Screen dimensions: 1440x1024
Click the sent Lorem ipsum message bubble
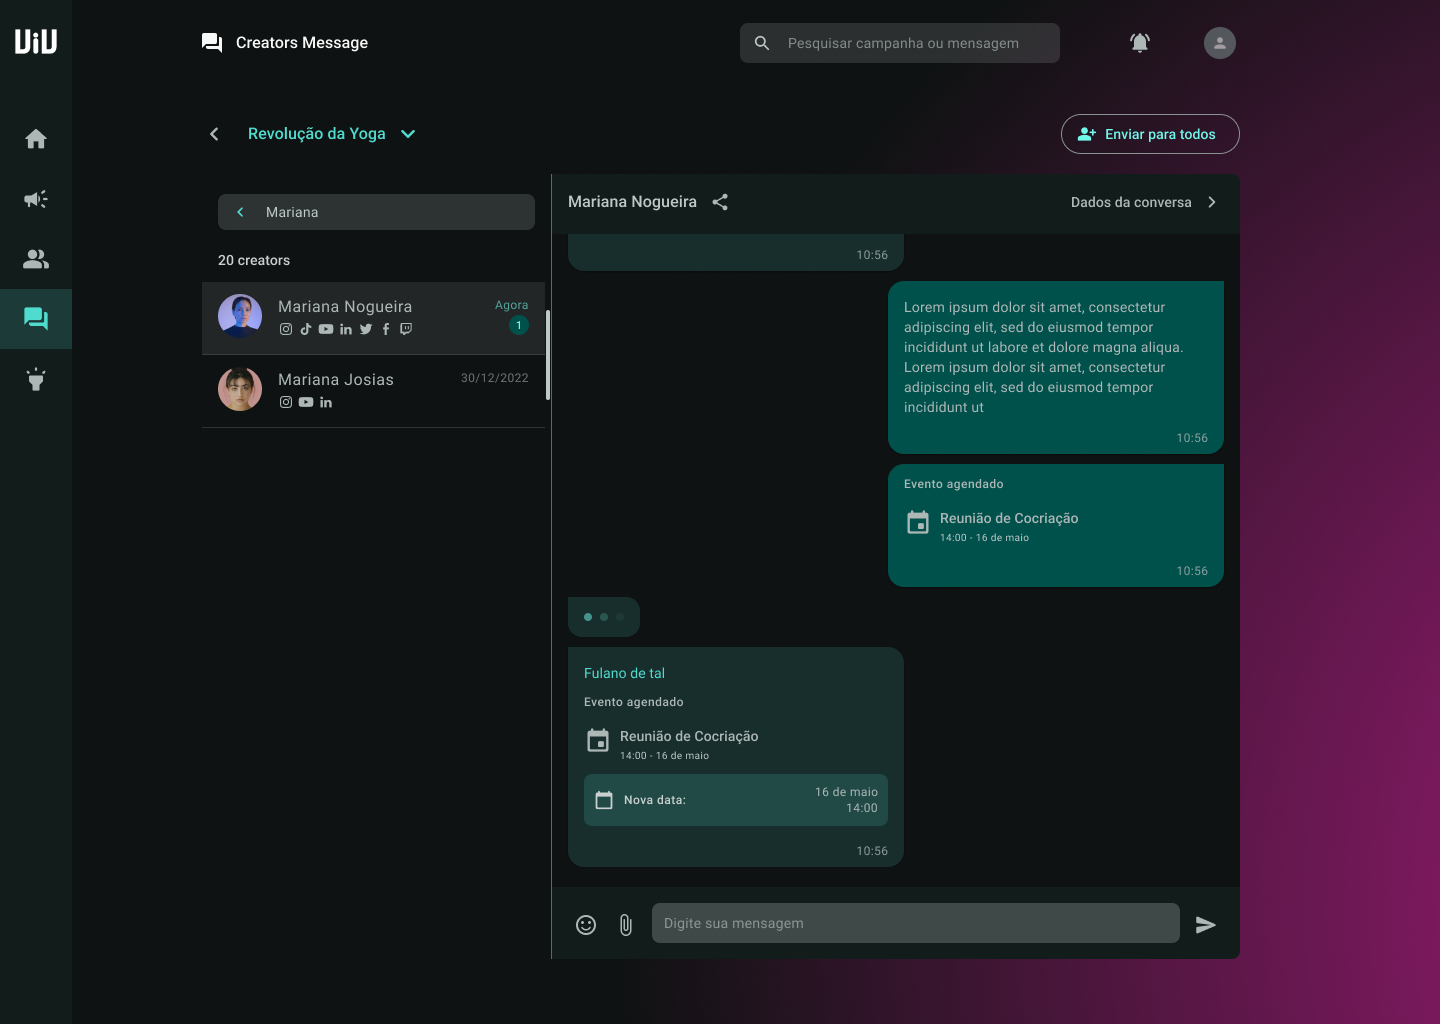(x=1056, y=367)
